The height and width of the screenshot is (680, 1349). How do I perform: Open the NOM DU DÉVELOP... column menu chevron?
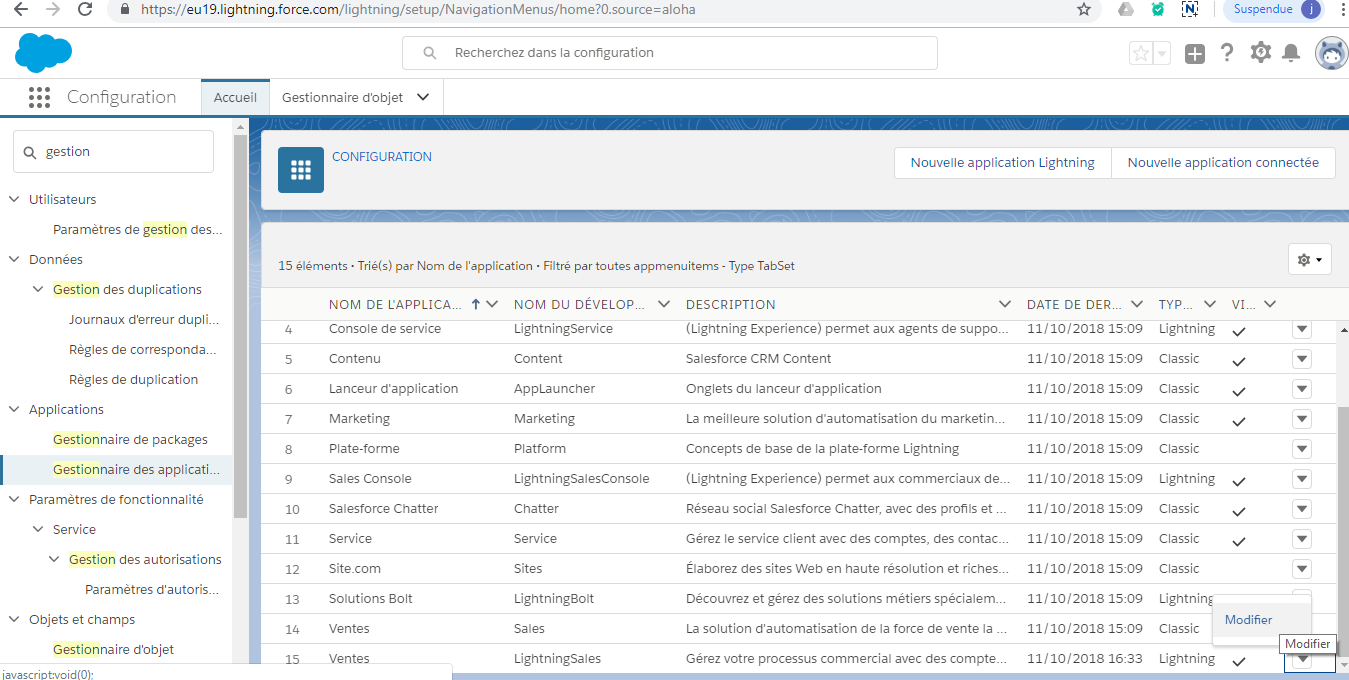tap(663, 305)
